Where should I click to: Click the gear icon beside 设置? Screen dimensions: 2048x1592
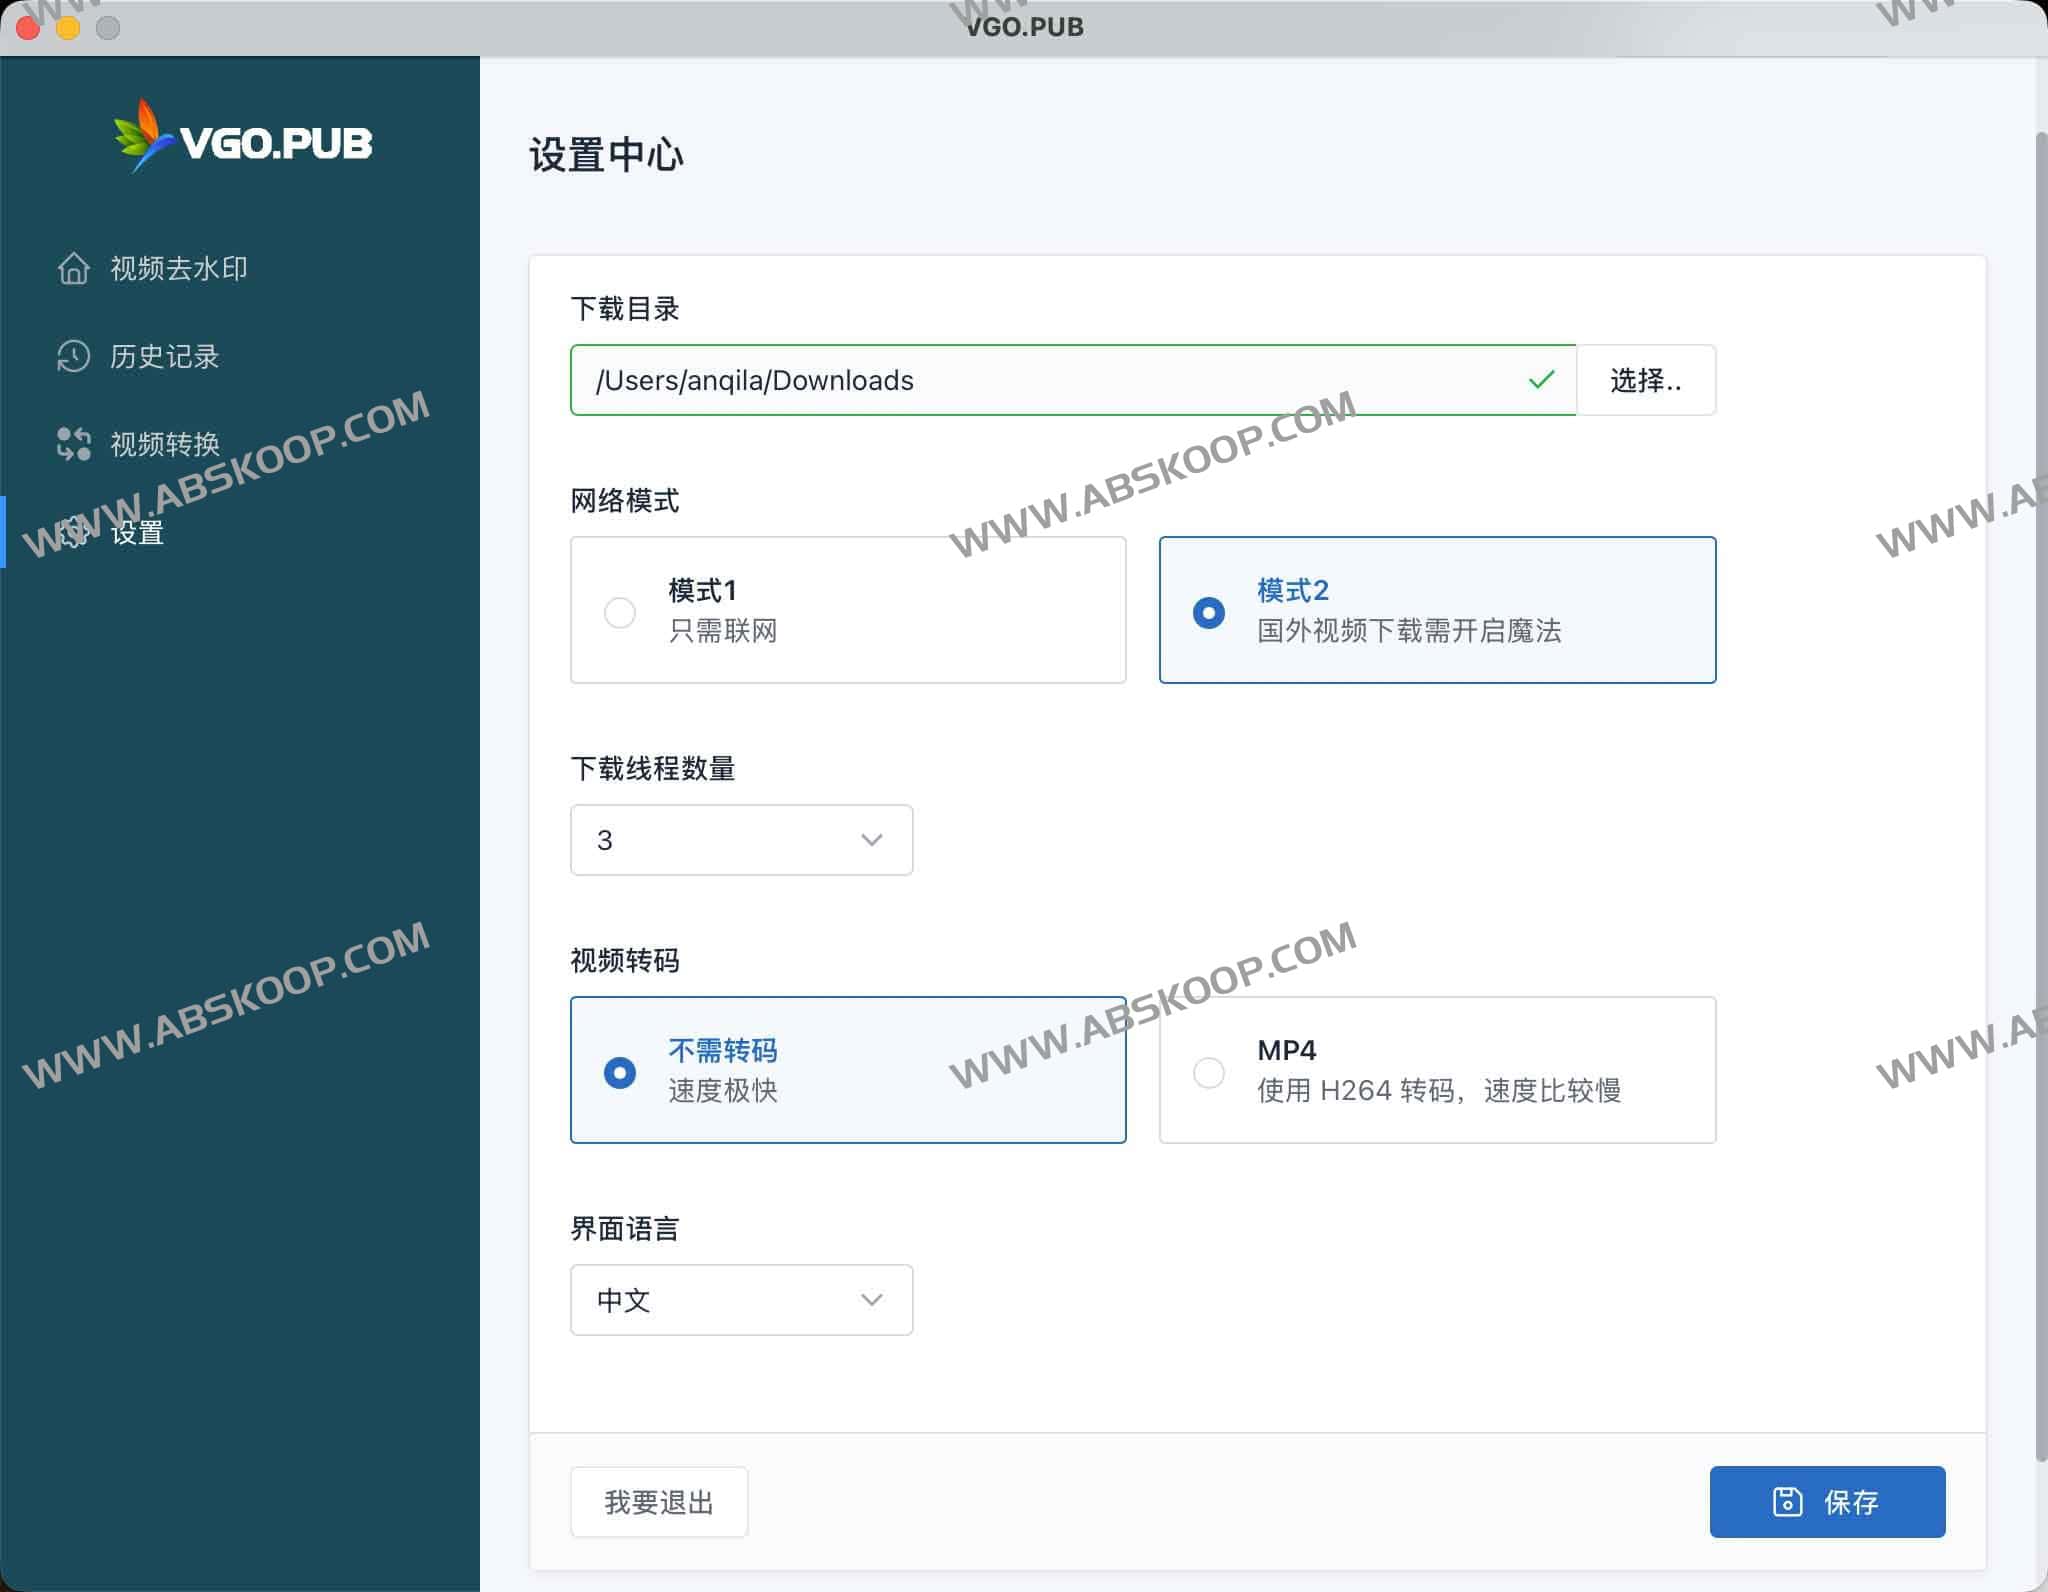(74, 533)
